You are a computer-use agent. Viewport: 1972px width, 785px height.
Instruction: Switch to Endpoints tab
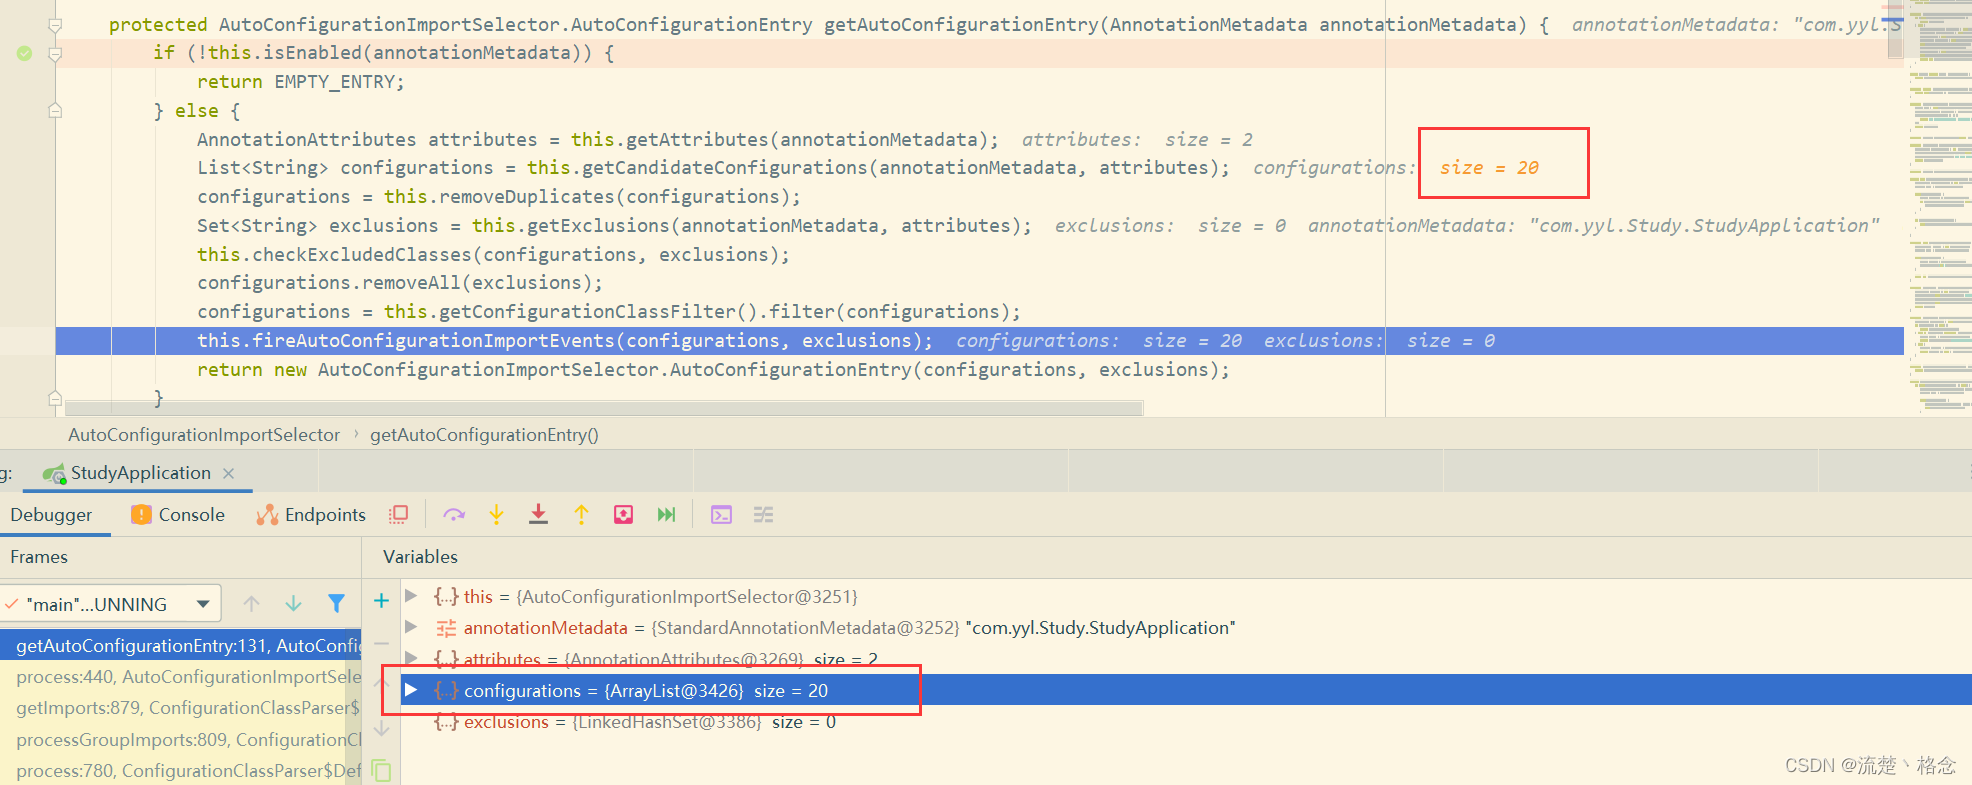311,514
